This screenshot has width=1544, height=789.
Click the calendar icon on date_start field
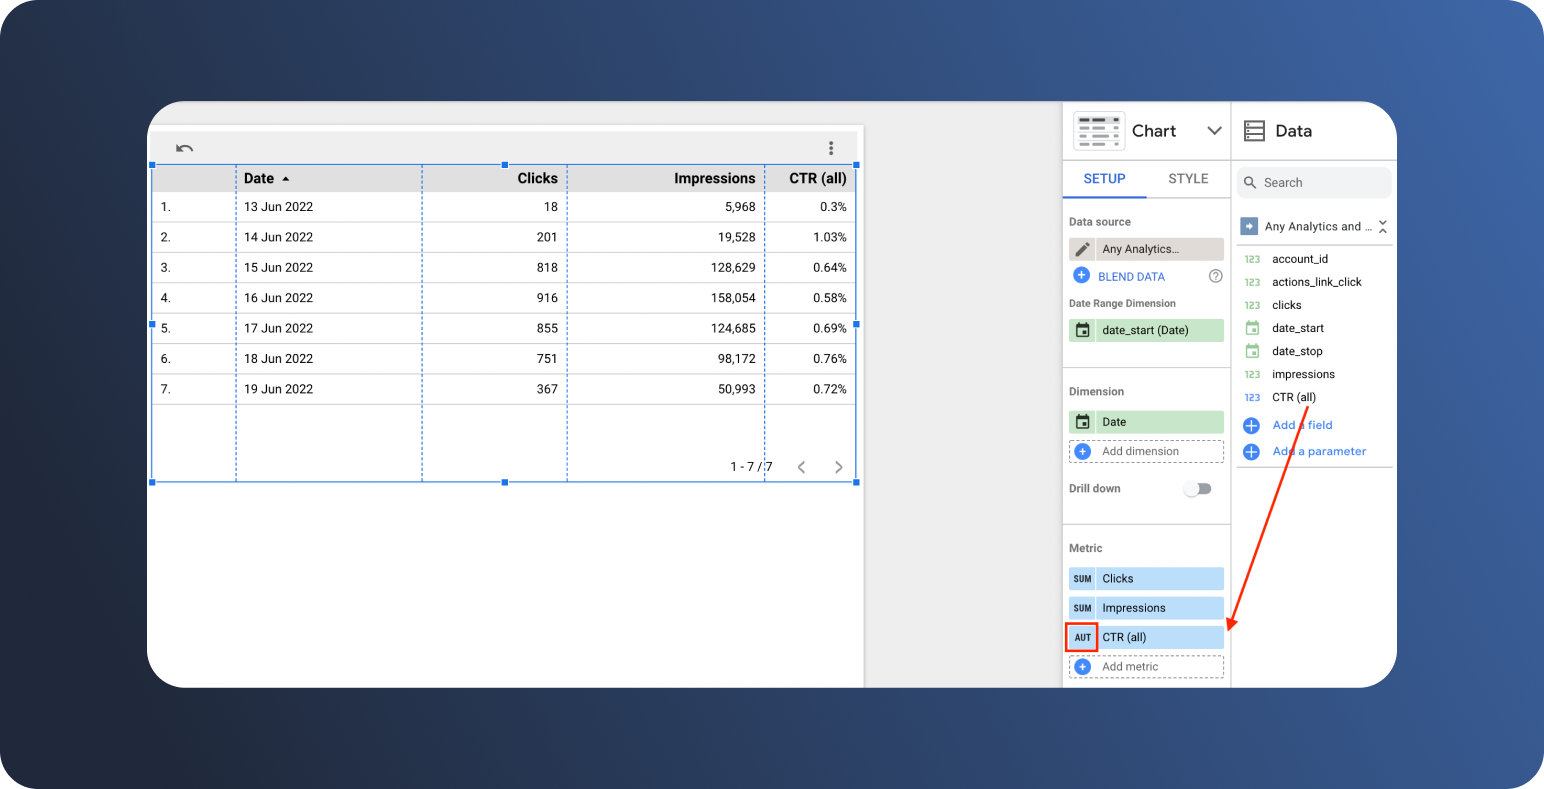click(1252, 327)
